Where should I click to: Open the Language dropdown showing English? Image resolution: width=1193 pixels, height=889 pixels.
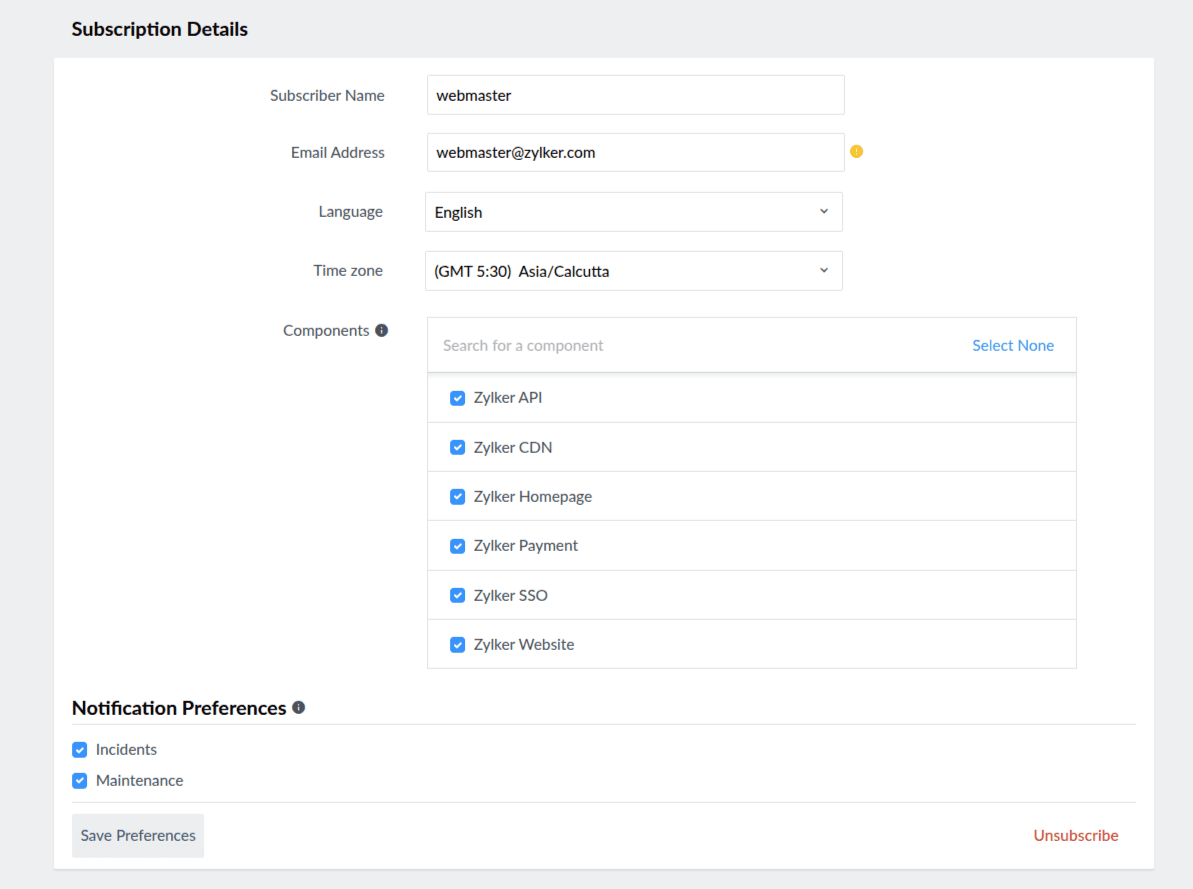click(634, 212)
